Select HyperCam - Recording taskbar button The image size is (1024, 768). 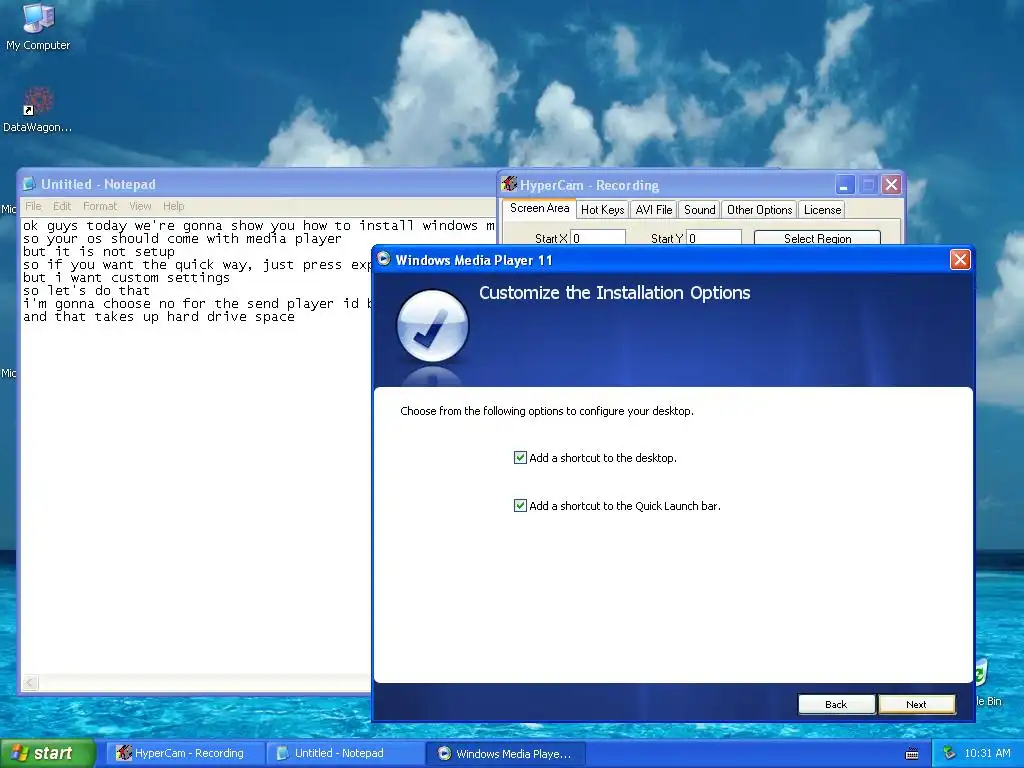coord(183,753)
